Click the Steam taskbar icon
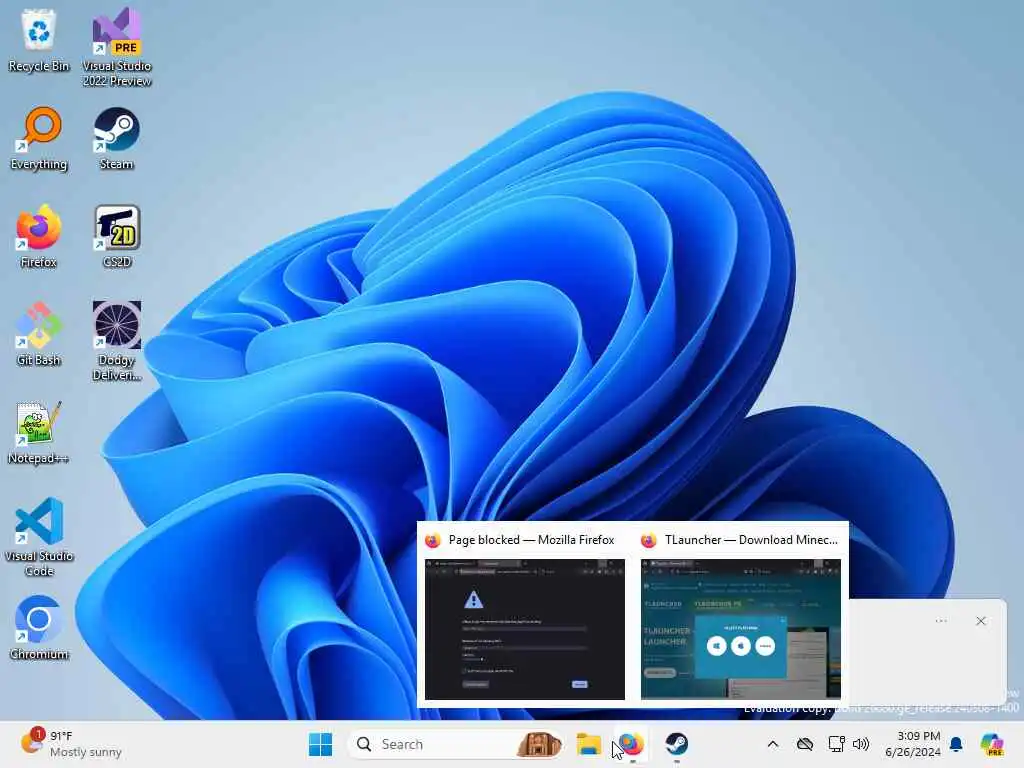Image resolution: width=1024 pixels, height=768 pixels. 677,744
